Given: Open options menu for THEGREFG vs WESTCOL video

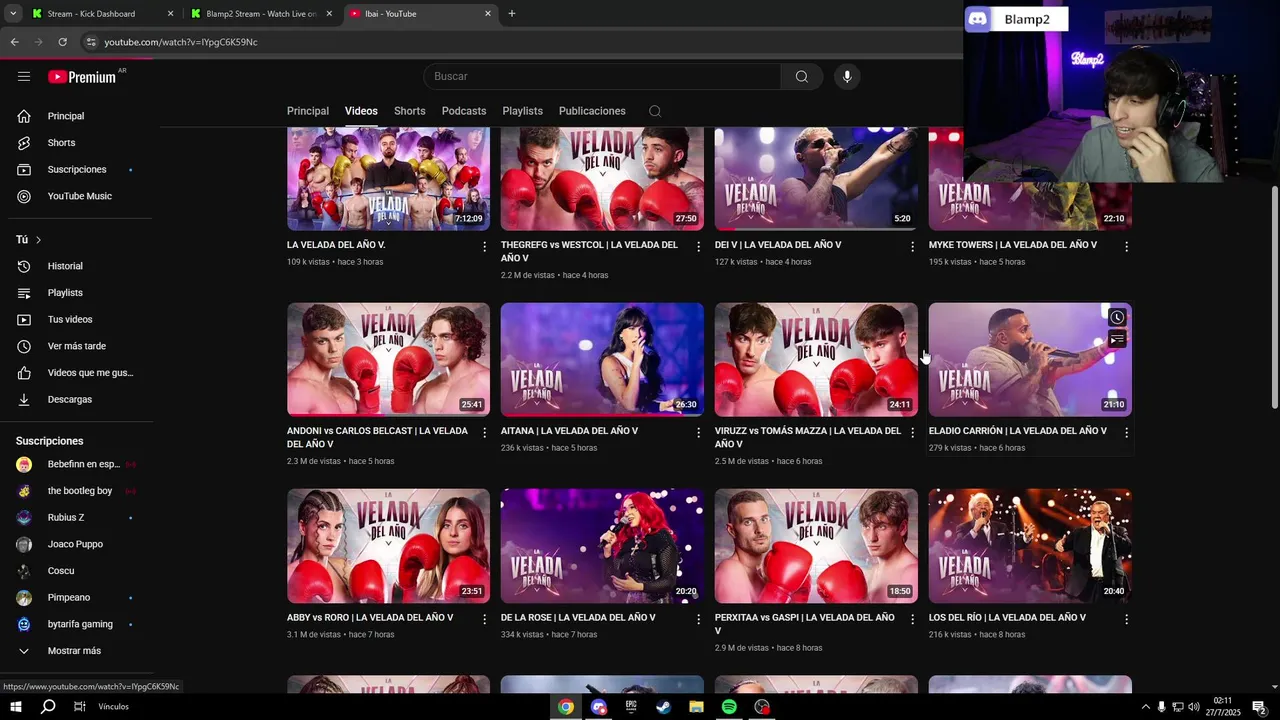Looking at the screenshot, I should pos(699,246).
